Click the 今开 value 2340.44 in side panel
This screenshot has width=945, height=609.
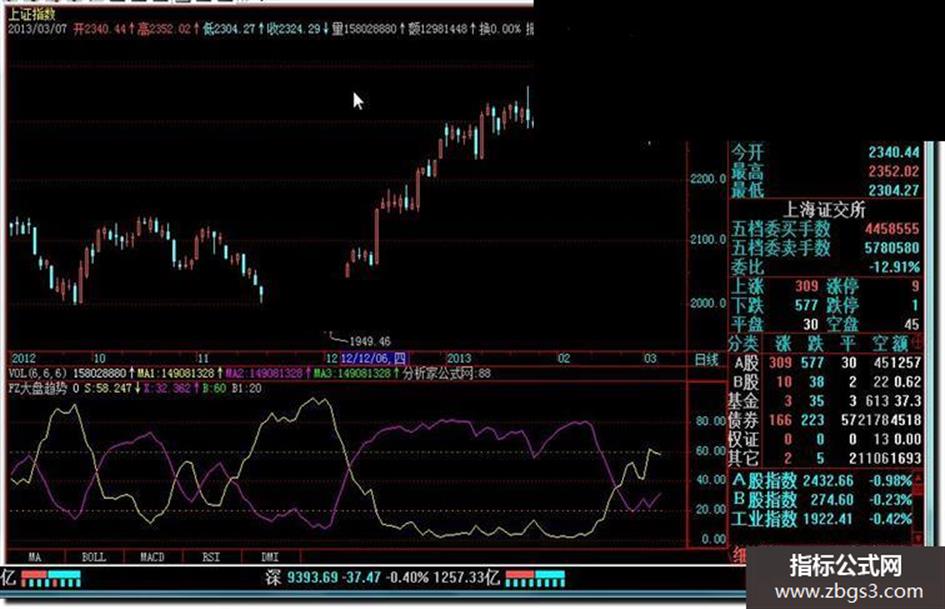[x=894, y=153]
